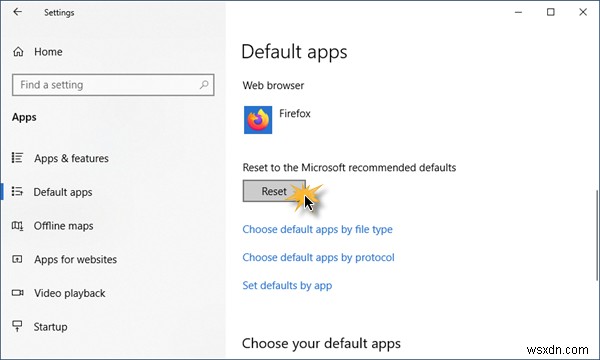Select the Startup icon
600x360 pixels.
pyautogui.click(x=17, y=326)
